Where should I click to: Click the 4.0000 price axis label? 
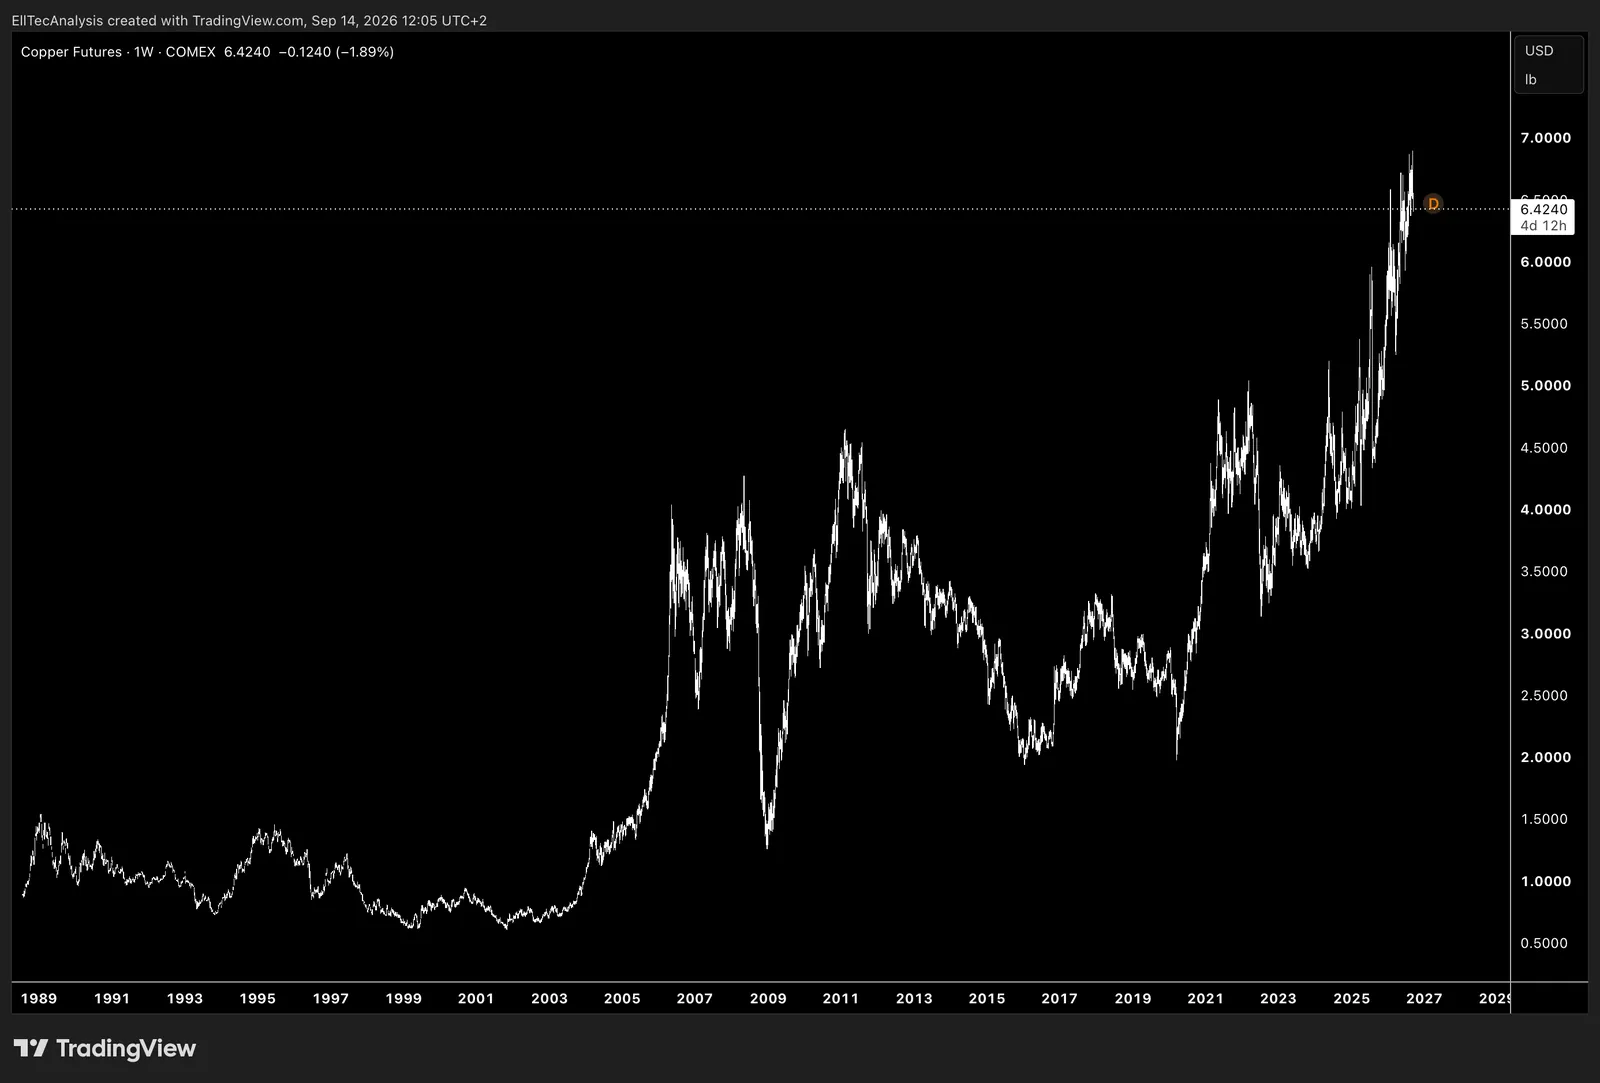(1545, 510)
